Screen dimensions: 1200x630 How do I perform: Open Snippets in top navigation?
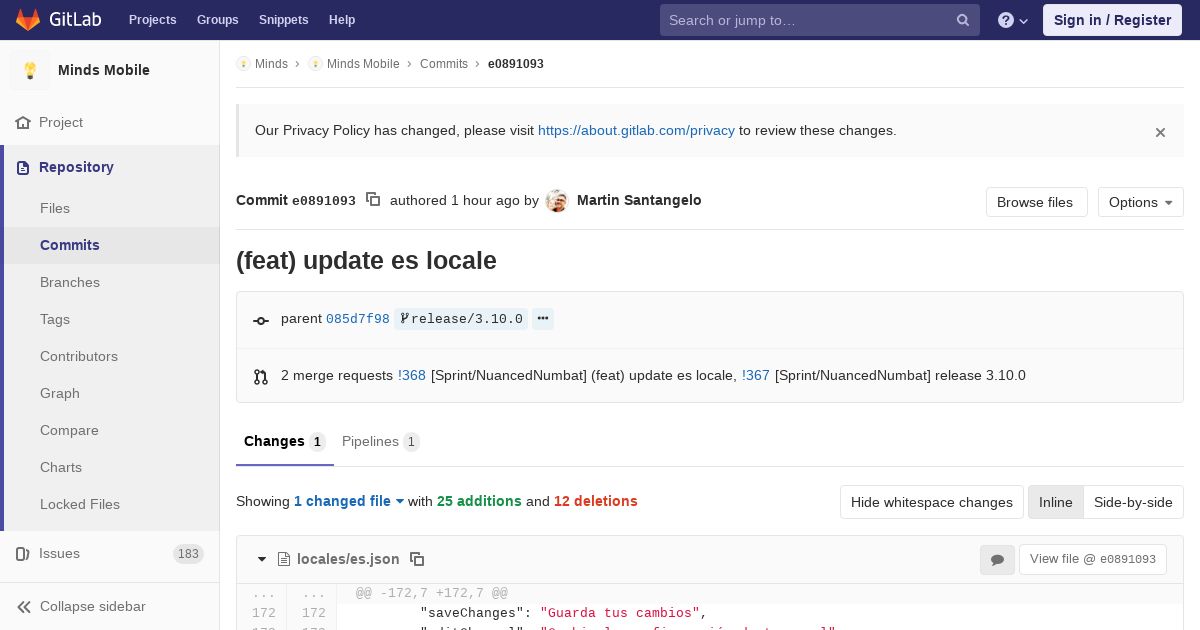coord(283,20)
